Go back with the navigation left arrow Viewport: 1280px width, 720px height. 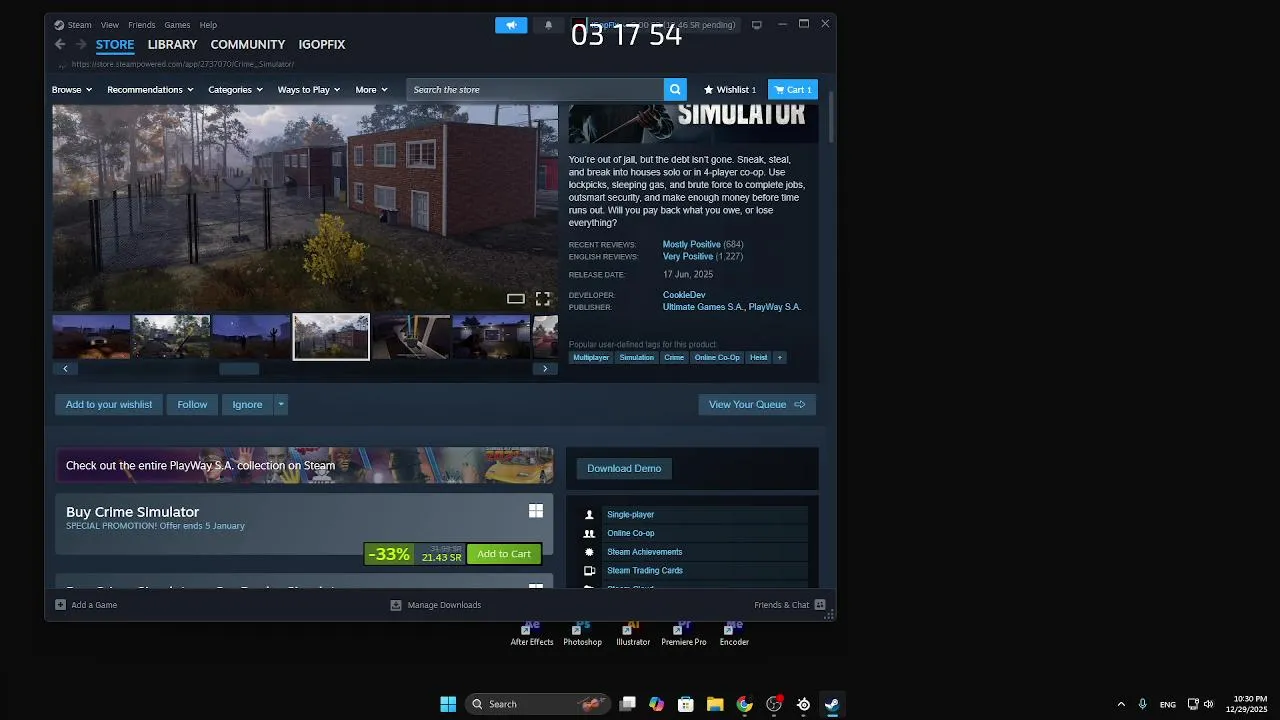[60, 44]
